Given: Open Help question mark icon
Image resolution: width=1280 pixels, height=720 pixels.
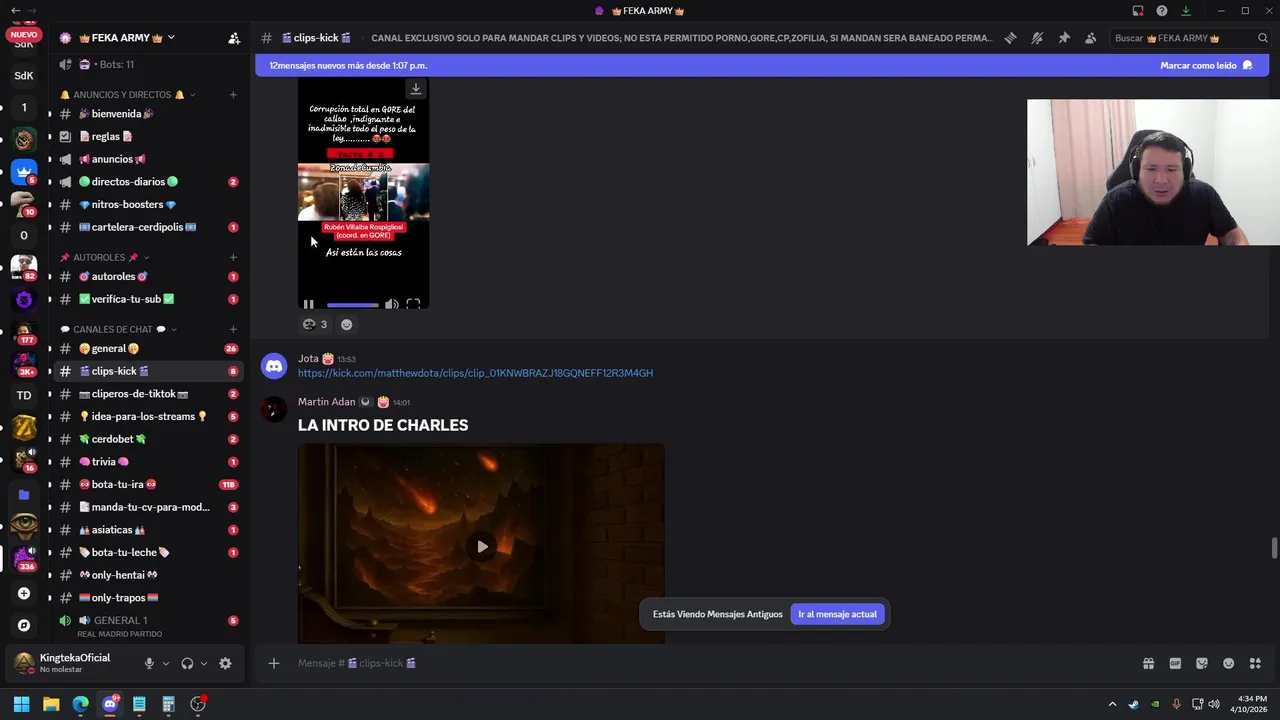Looking at the screenshot, I should 1162,11.
